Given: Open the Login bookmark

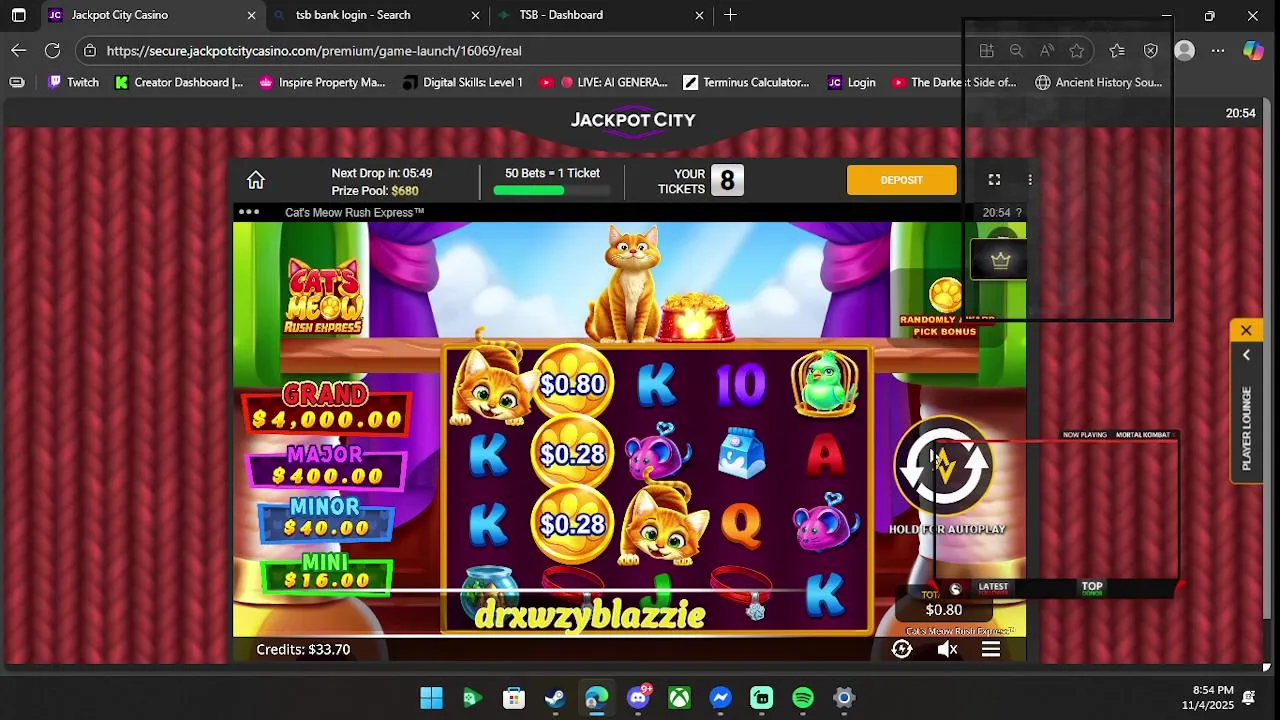Looking at the screenshot, I should 852,82.
